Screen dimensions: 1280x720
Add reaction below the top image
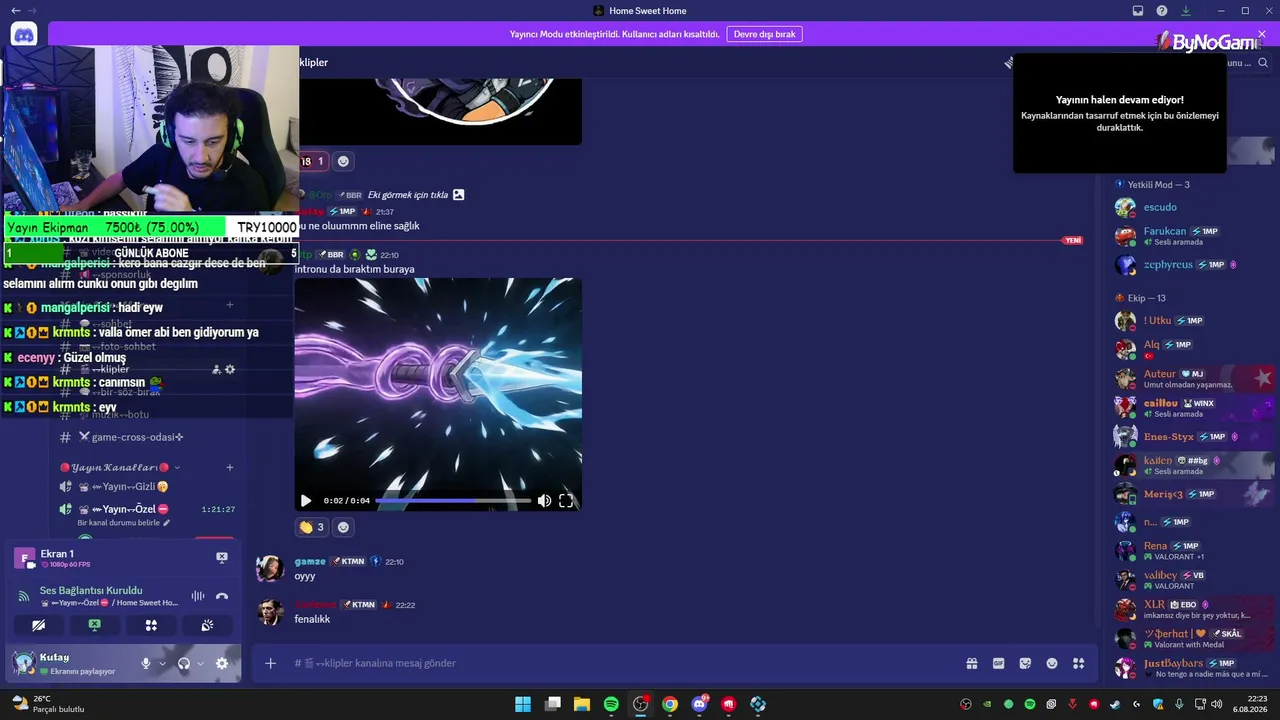pos(343,161)
